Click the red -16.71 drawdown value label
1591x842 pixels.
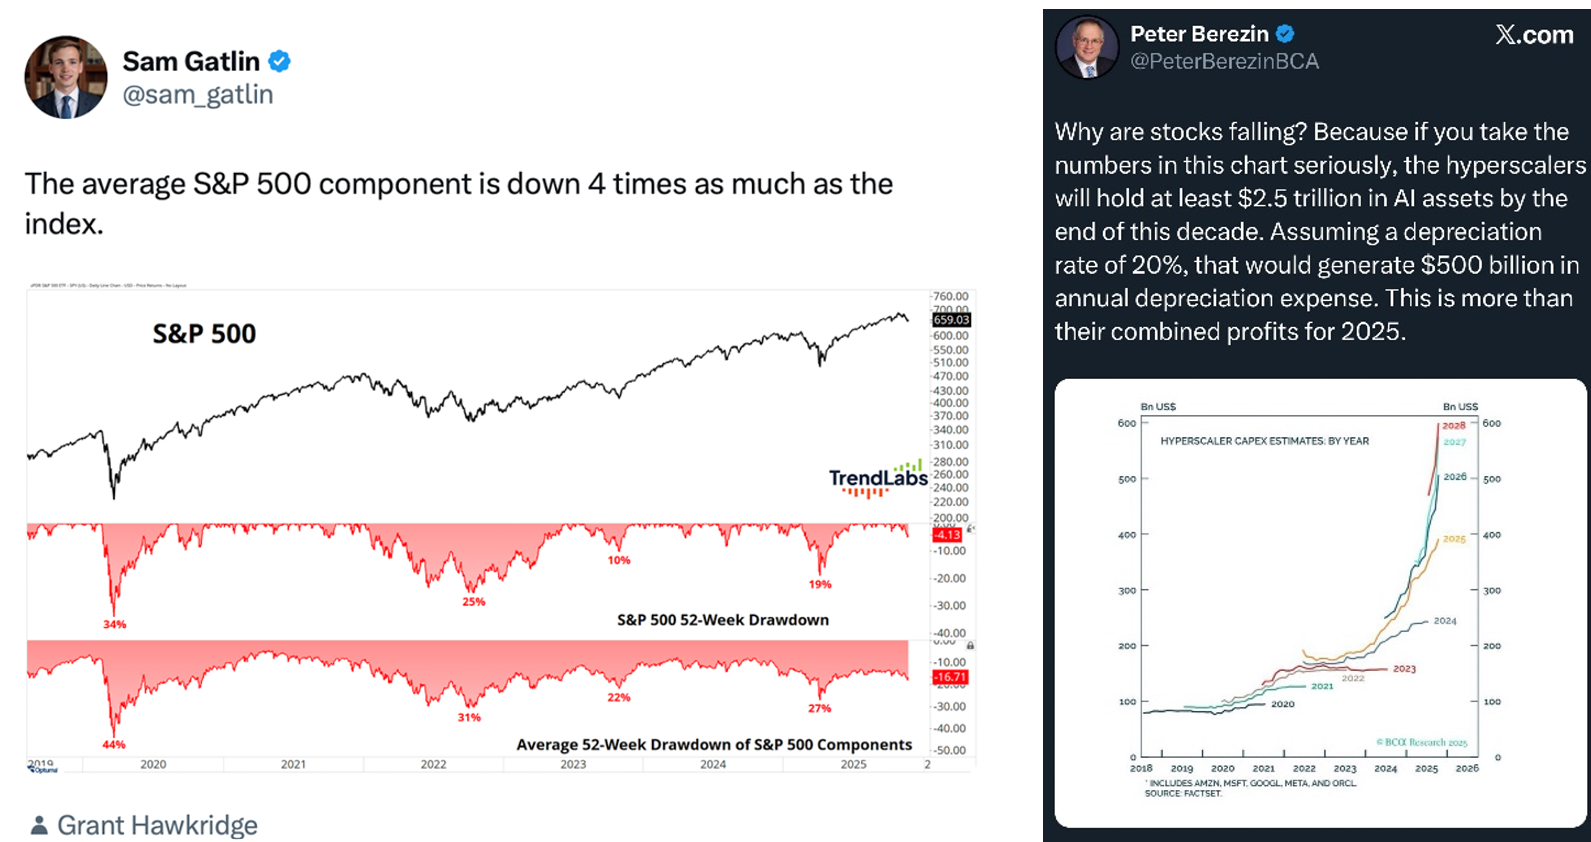(949, 677)
